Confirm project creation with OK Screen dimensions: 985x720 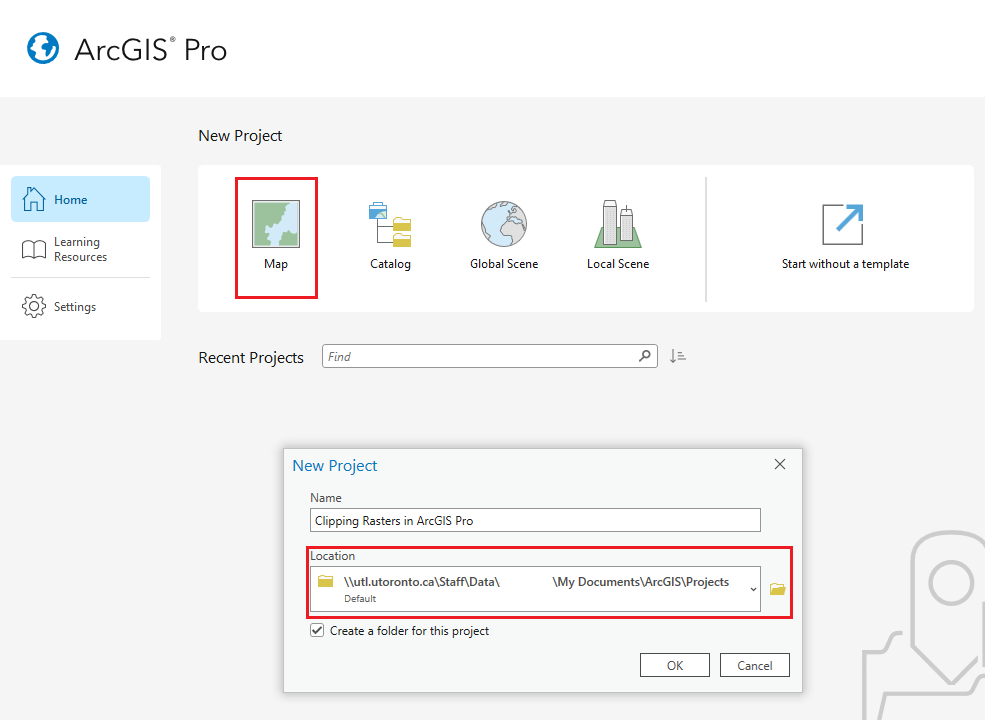pos(674,664)
